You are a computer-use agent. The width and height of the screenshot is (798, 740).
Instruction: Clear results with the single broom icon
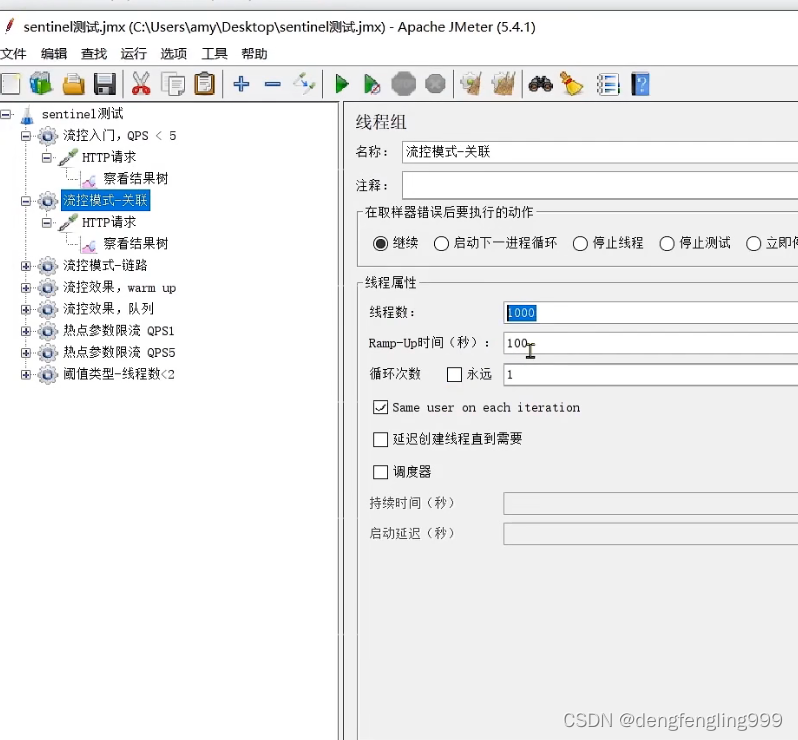point(471,84)
